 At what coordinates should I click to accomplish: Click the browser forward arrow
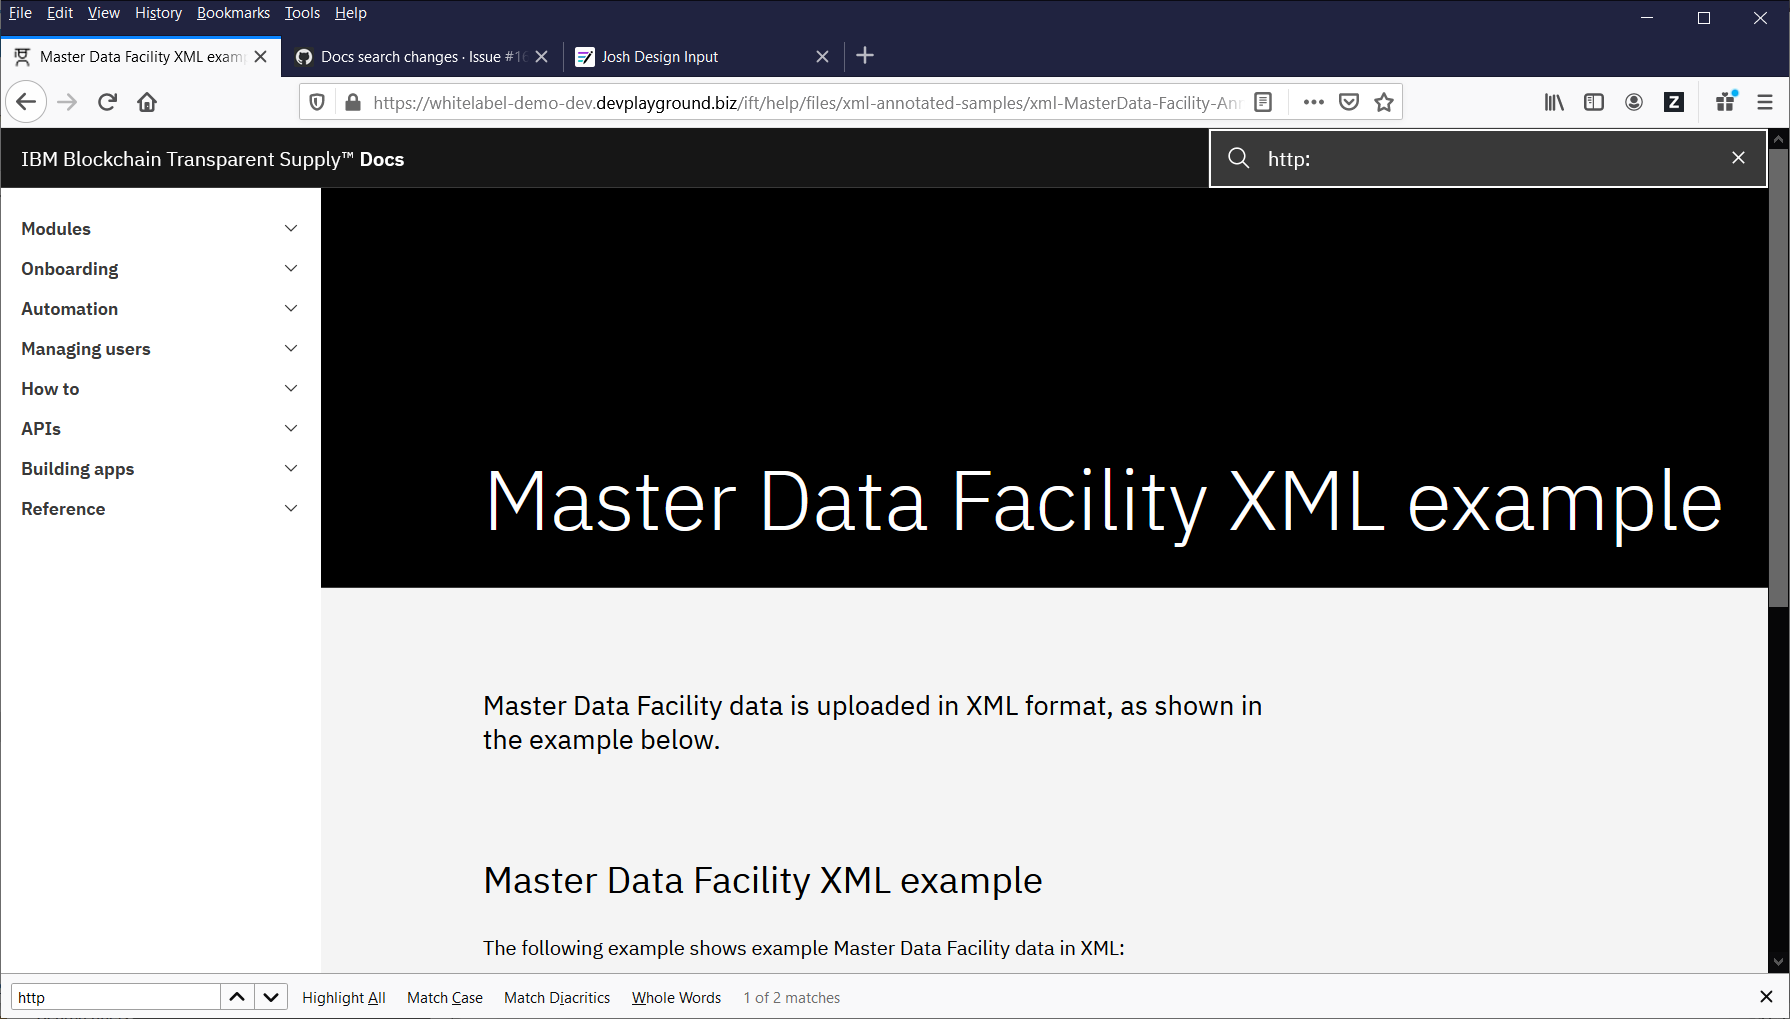pyautogui.click(x=67, y=102)
